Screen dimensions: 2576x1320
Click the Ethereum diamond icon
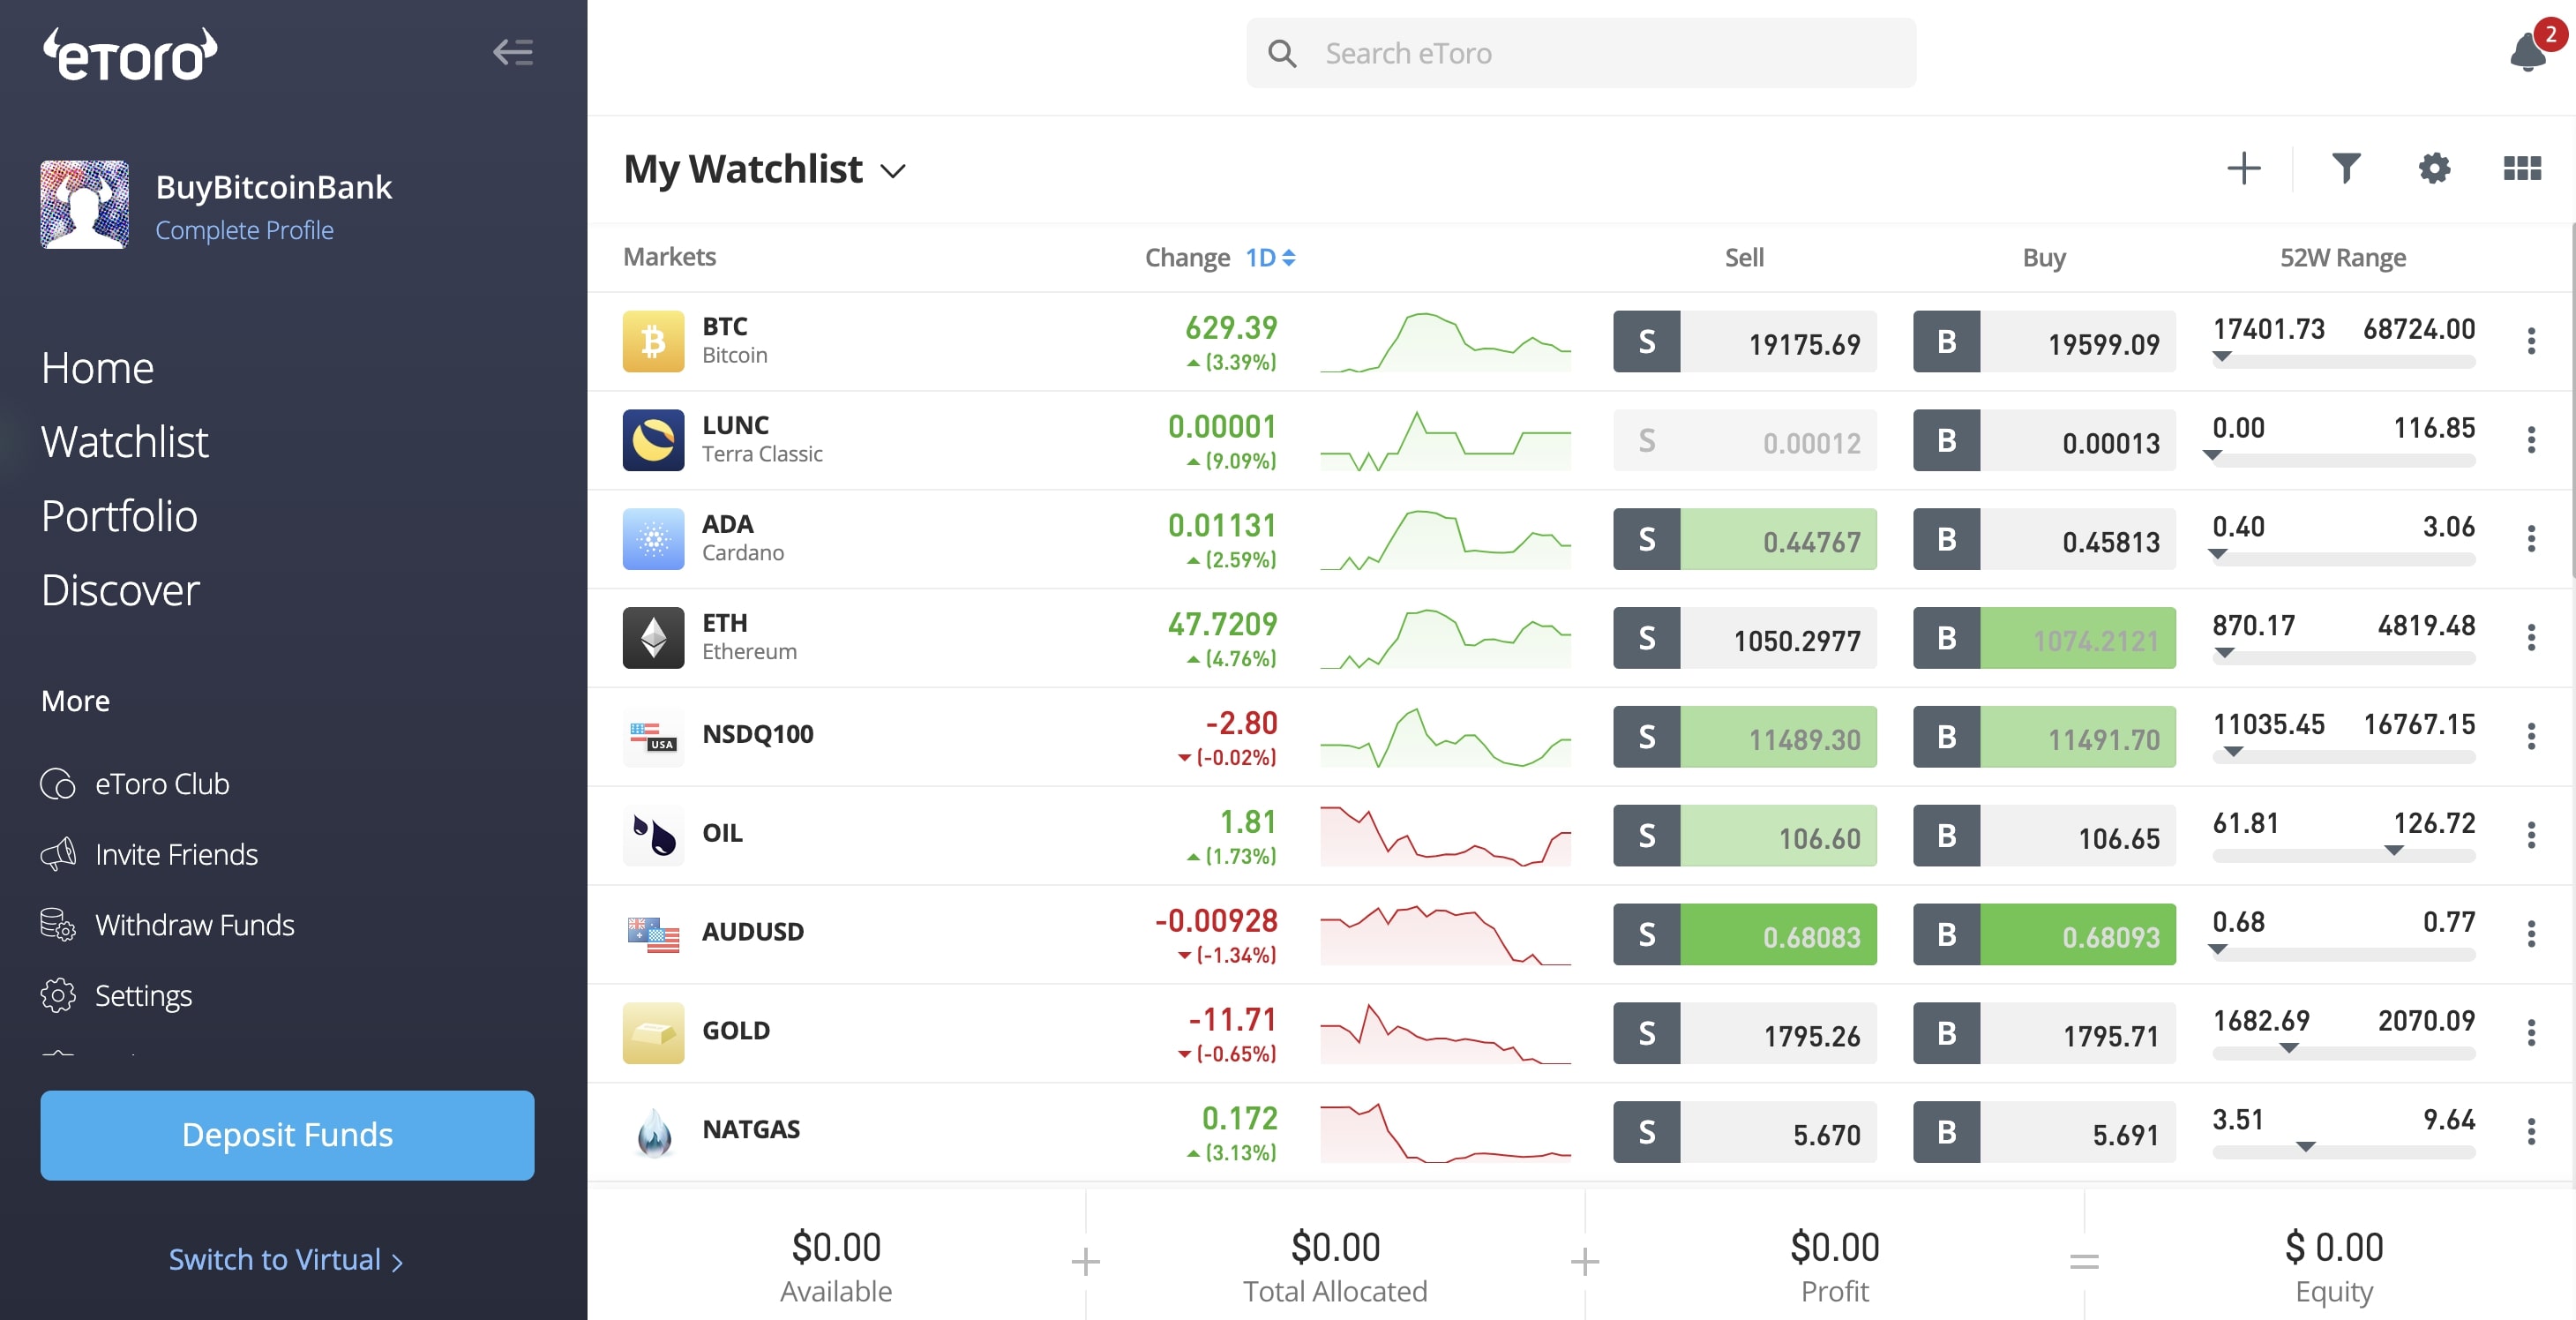[653, 638]
